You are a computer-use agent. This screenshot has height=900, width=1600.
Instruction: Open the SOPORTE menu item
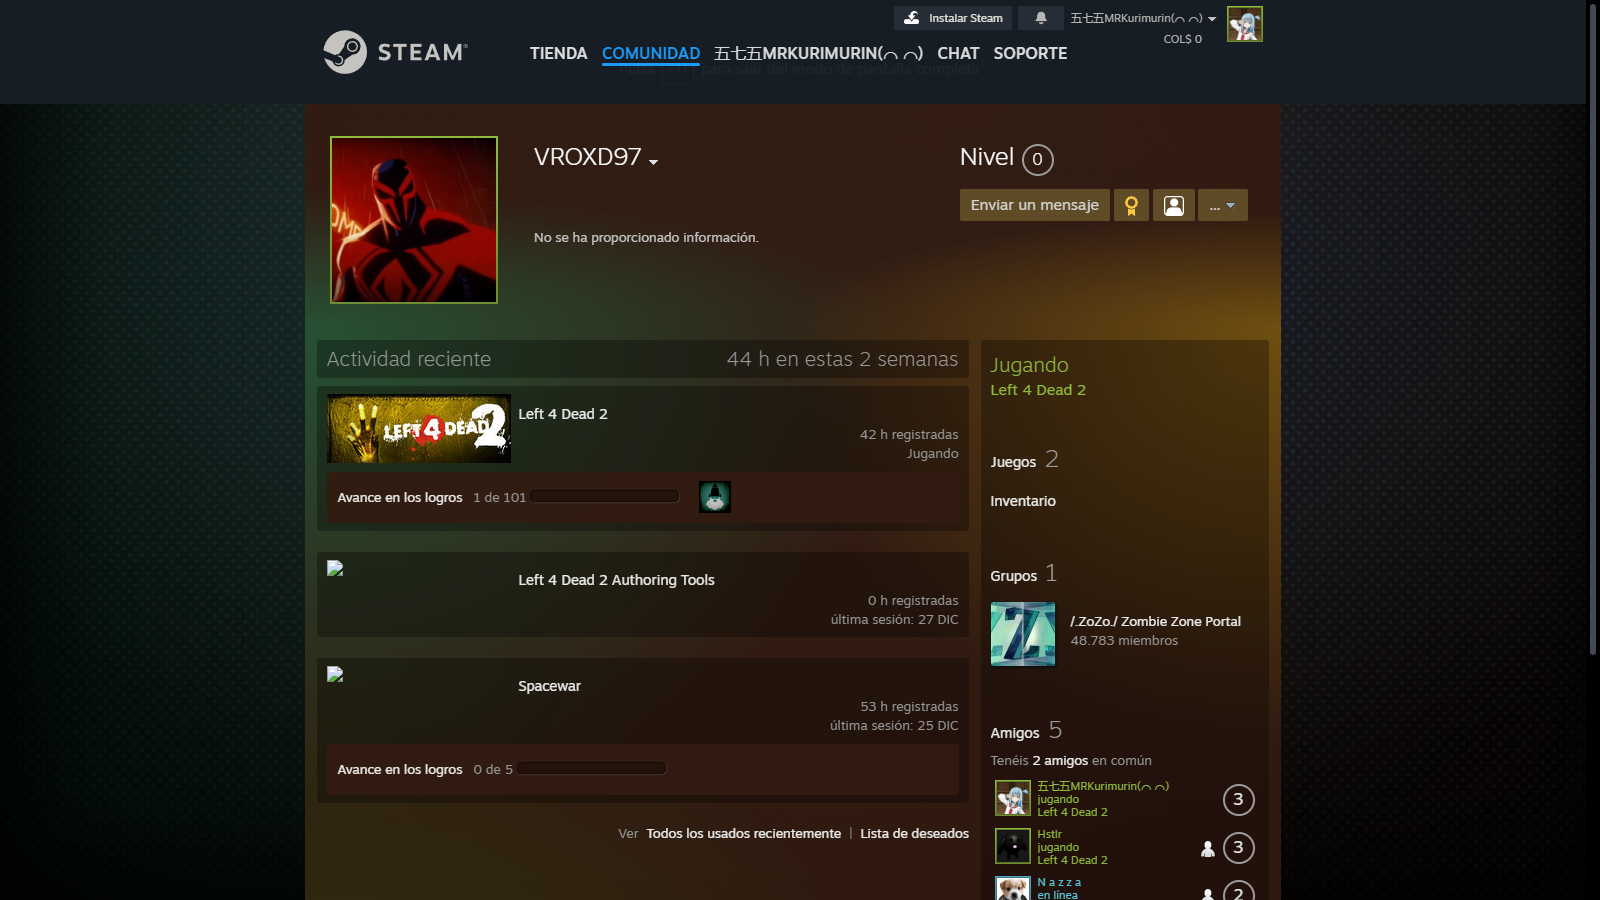tap(1030, 53)
